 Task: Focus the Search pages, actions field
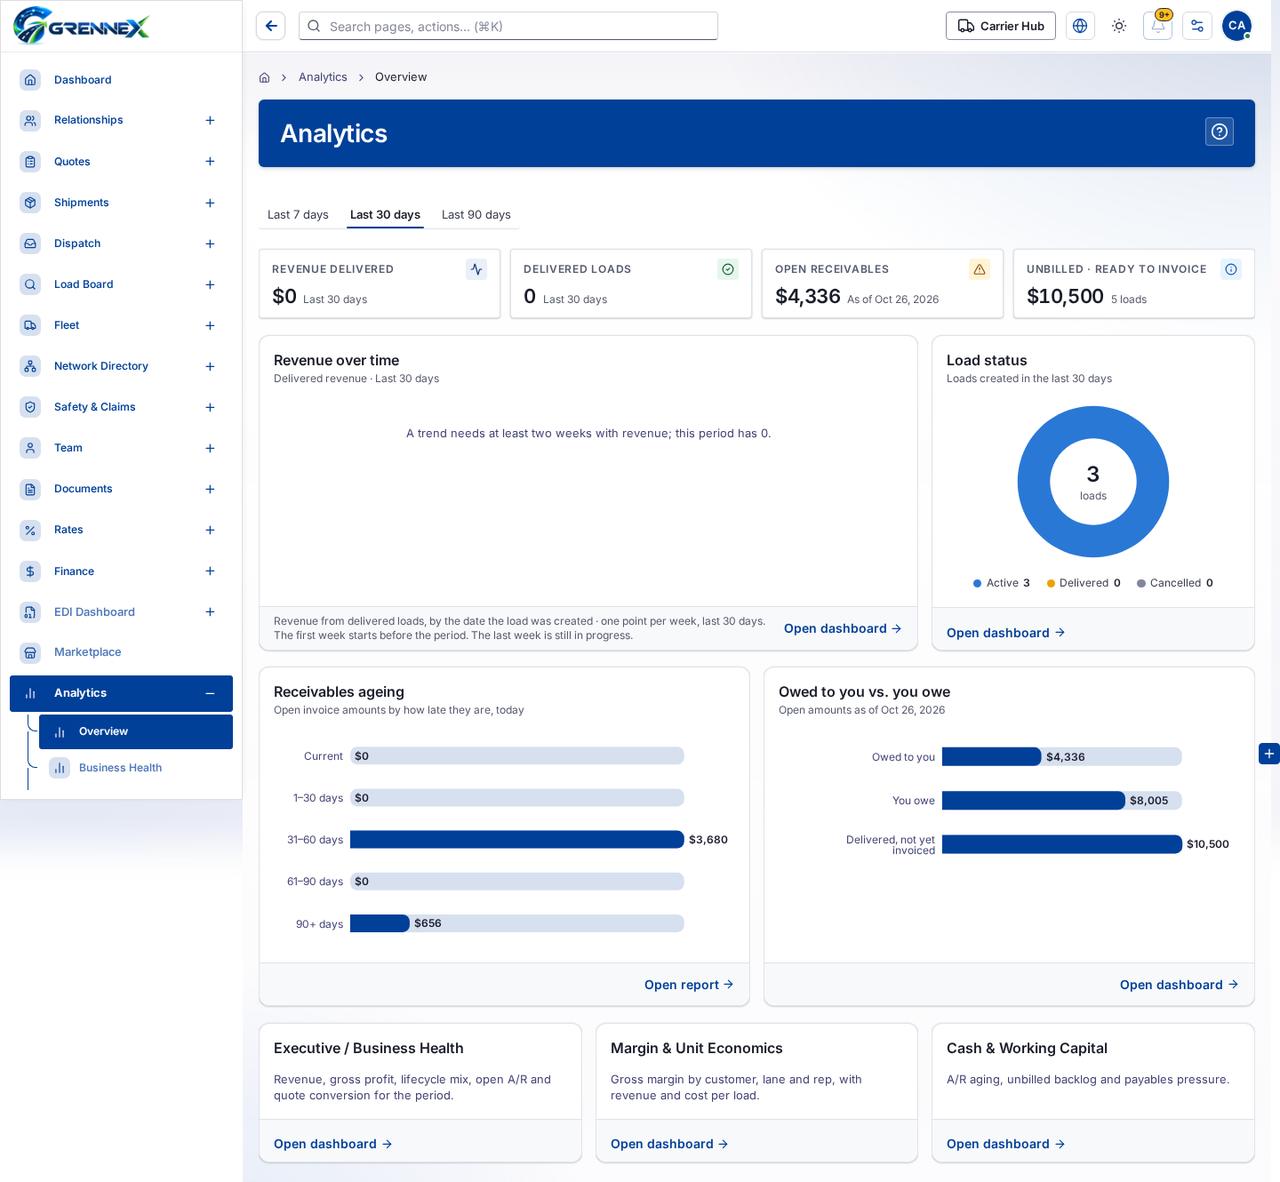pyautogui.click(x=508, y=26)
